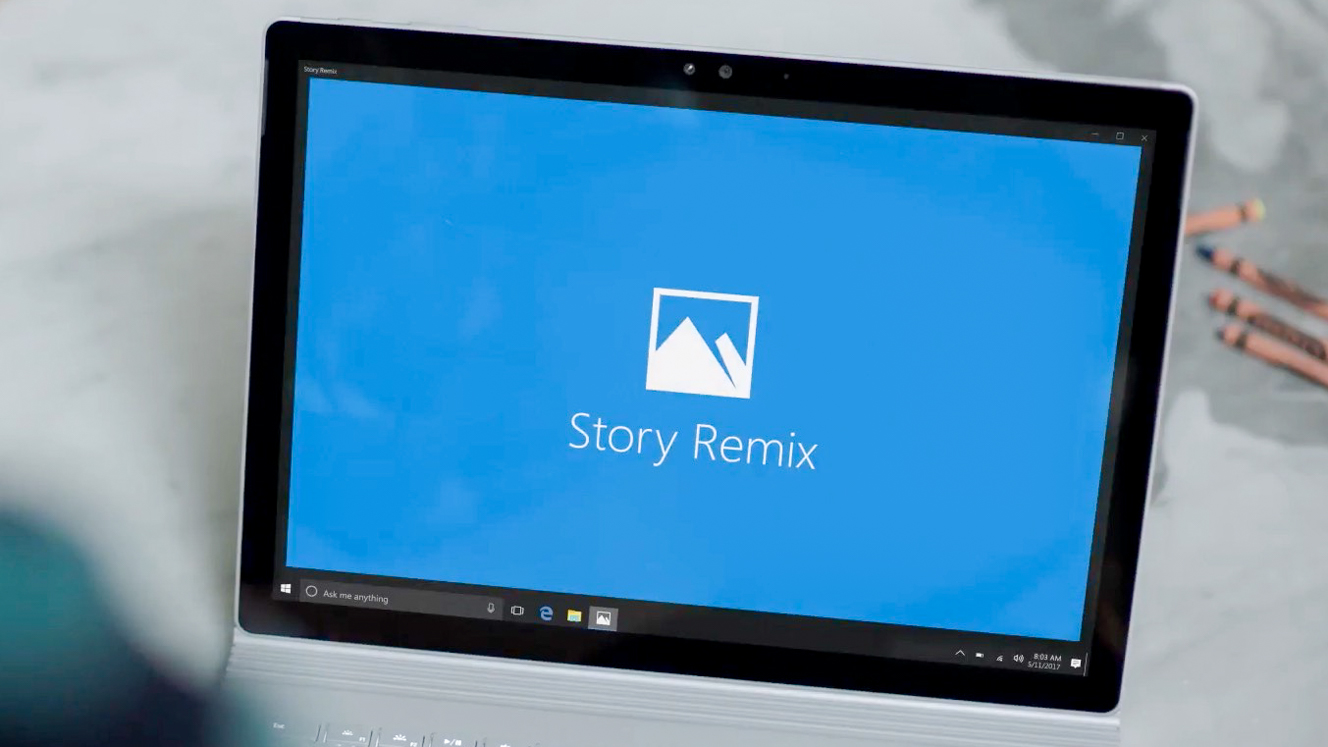
Task: Open Task View from the taskbar
Action: 517,610
